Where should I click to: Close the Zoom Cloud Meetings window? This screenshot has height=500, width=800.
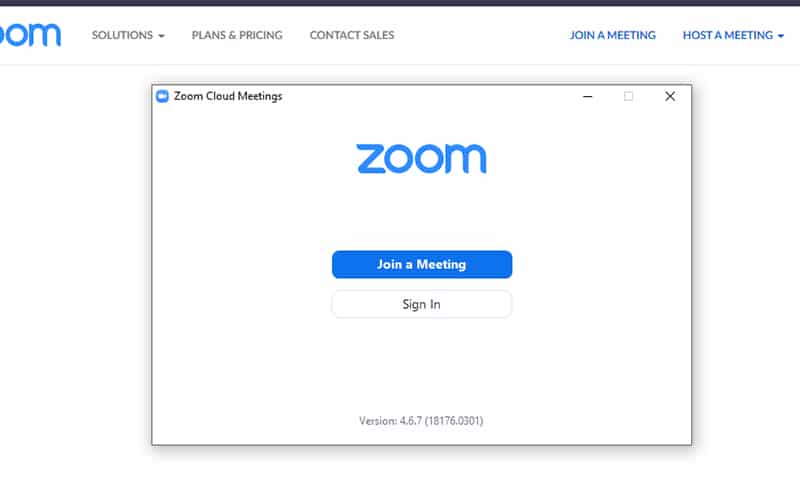point(670,96)
